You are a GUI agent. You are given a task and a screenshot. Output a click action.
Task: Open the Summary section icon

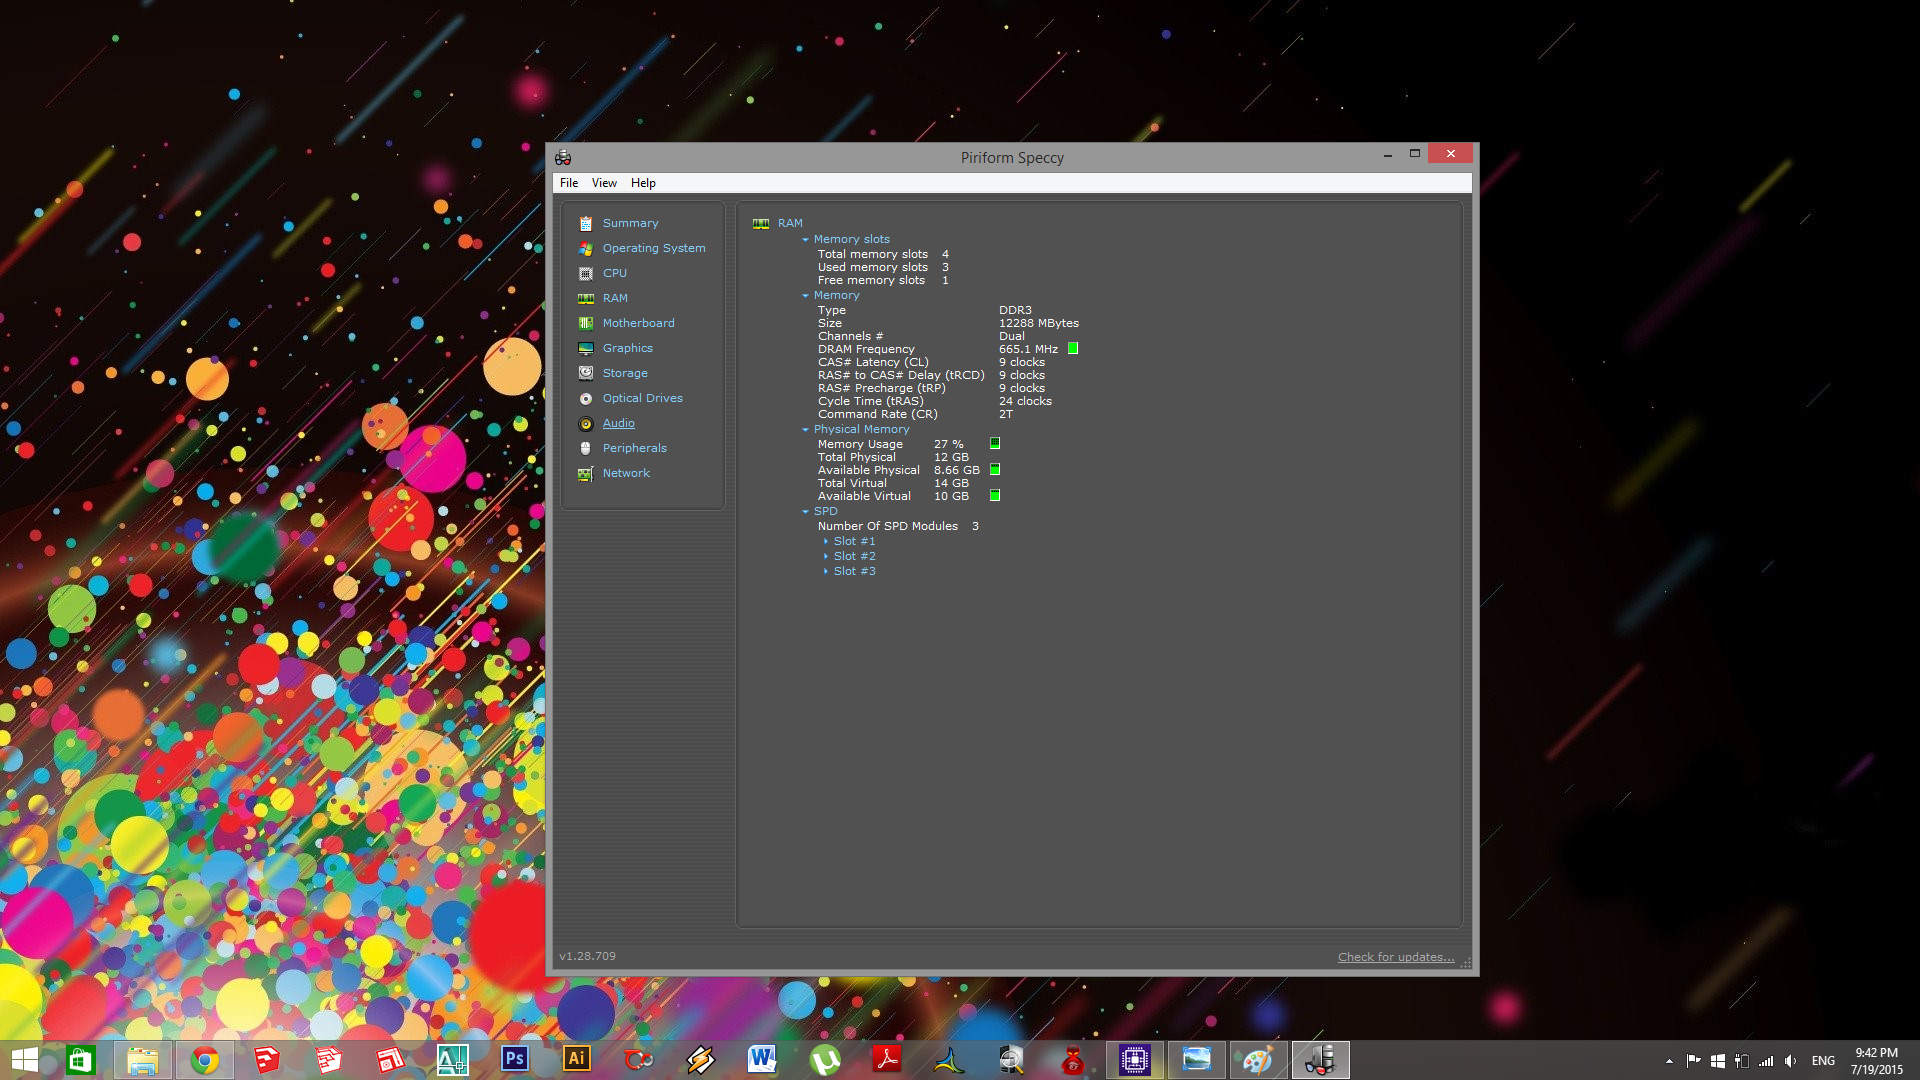point(586,223)
